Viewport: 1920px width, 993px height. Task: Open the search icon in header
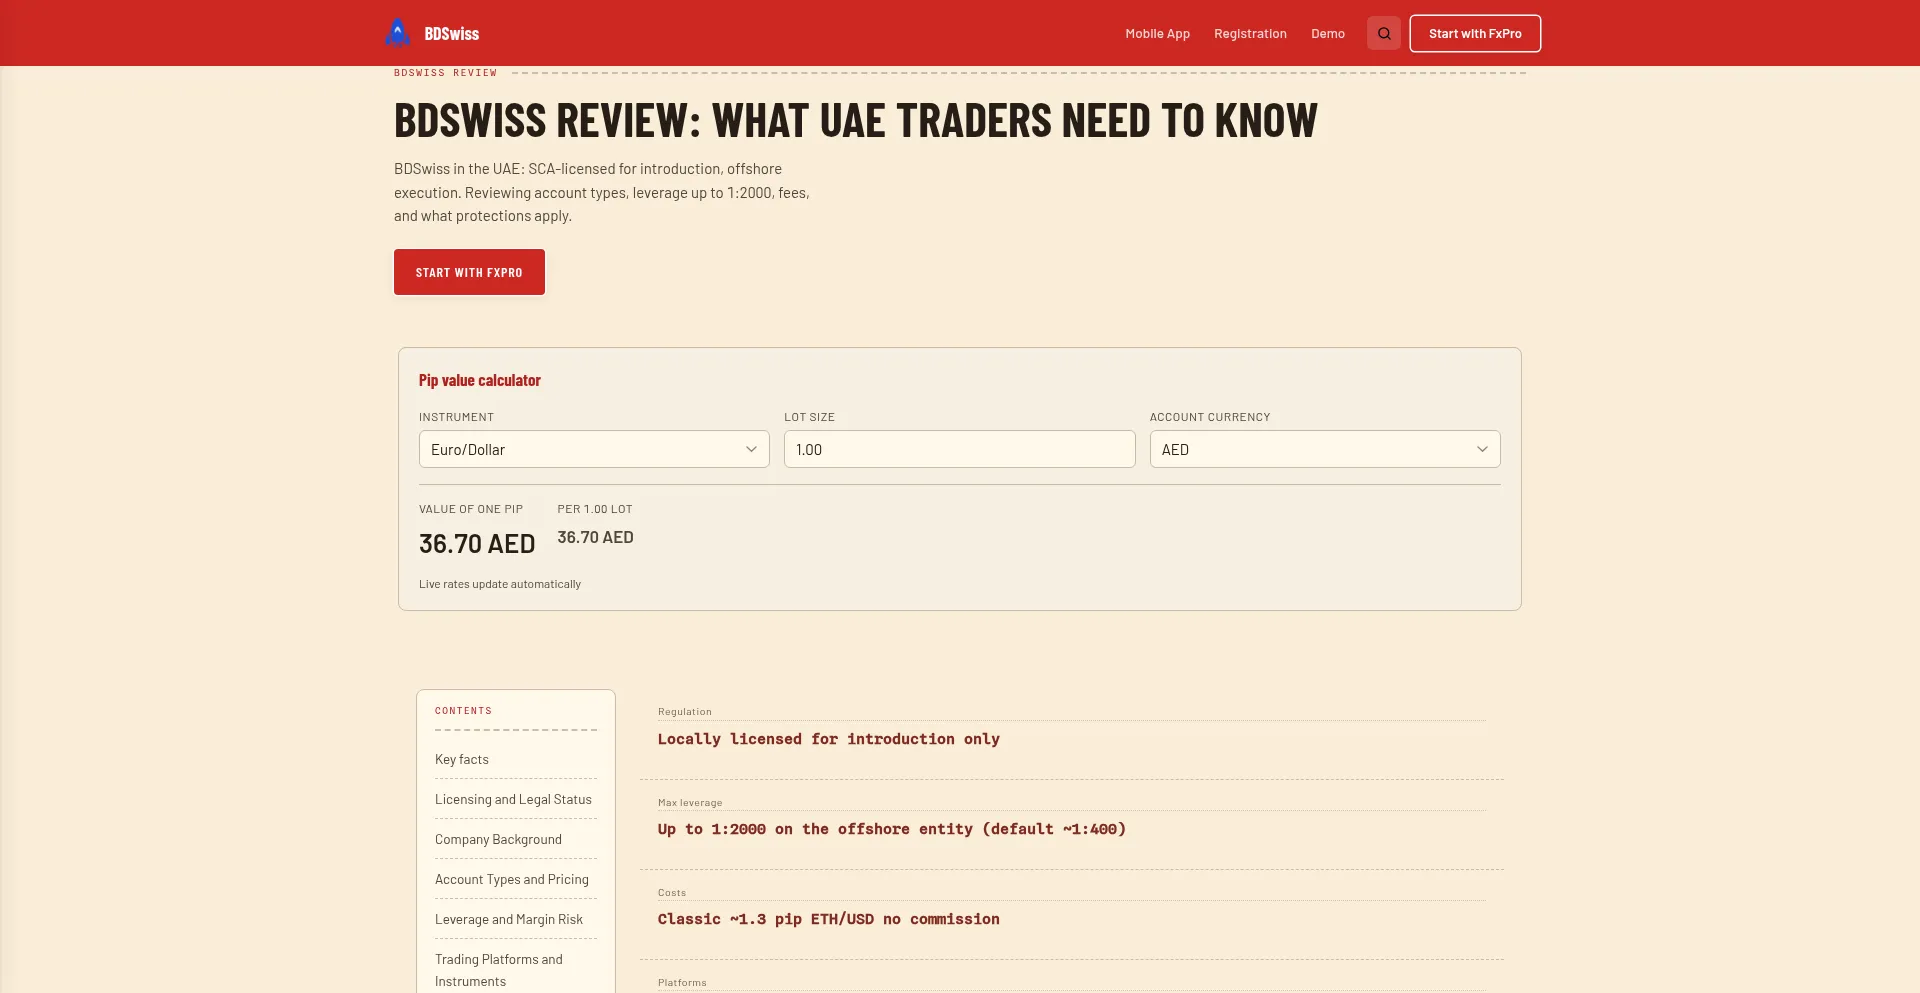(x=1384, y=33)
